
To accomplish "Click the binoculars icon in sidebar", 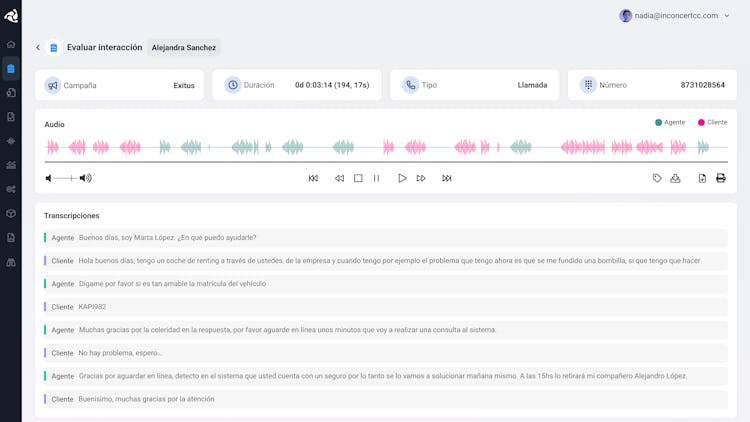I will [x=11, y=262].
